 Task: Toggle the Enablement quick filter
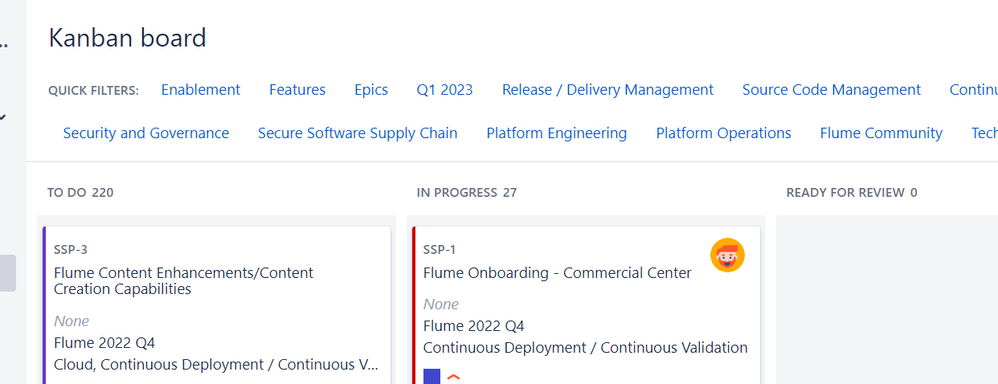click(200, 90)
